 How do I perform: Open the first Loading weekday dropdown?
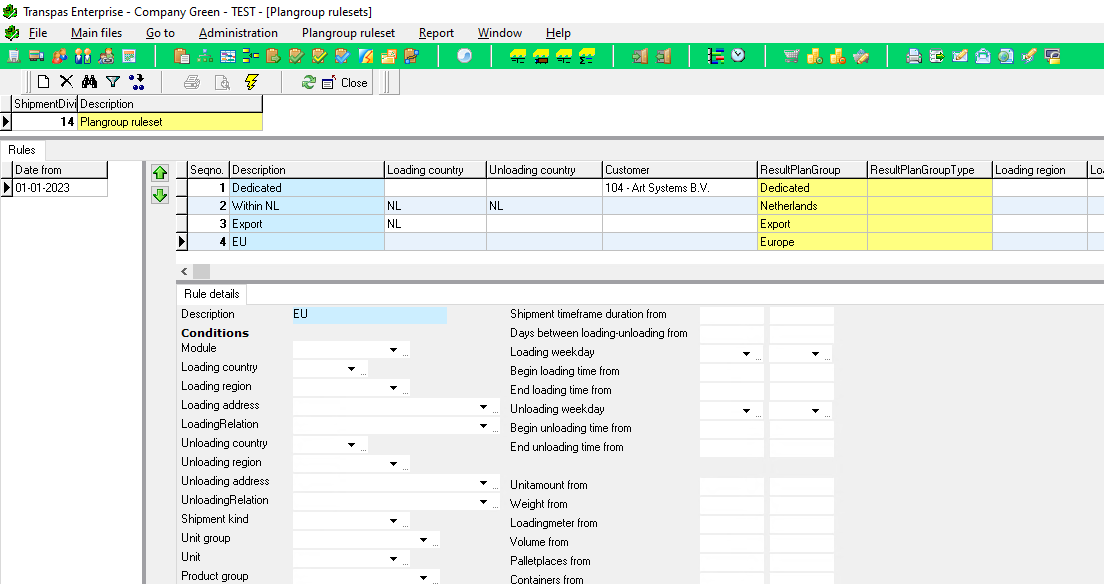click(x=746, y=354)
